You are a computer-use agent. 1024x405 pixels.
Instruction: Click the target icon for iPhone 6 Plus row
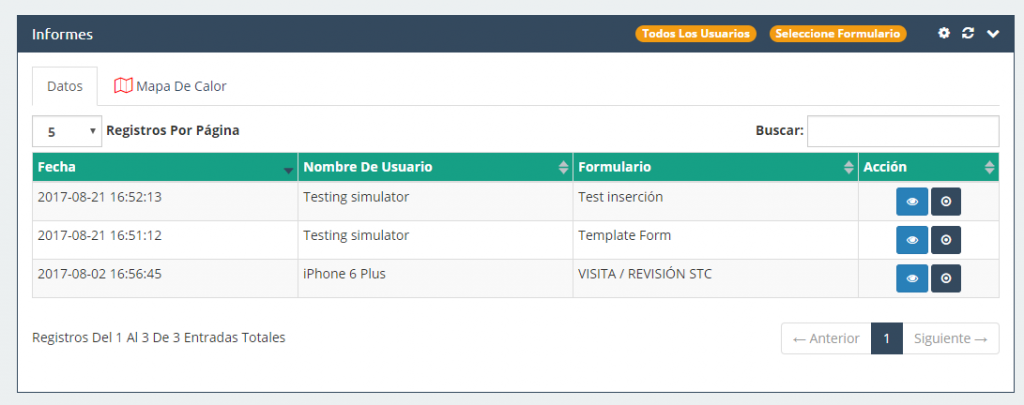pyautogui.click(x=946, y=279)
